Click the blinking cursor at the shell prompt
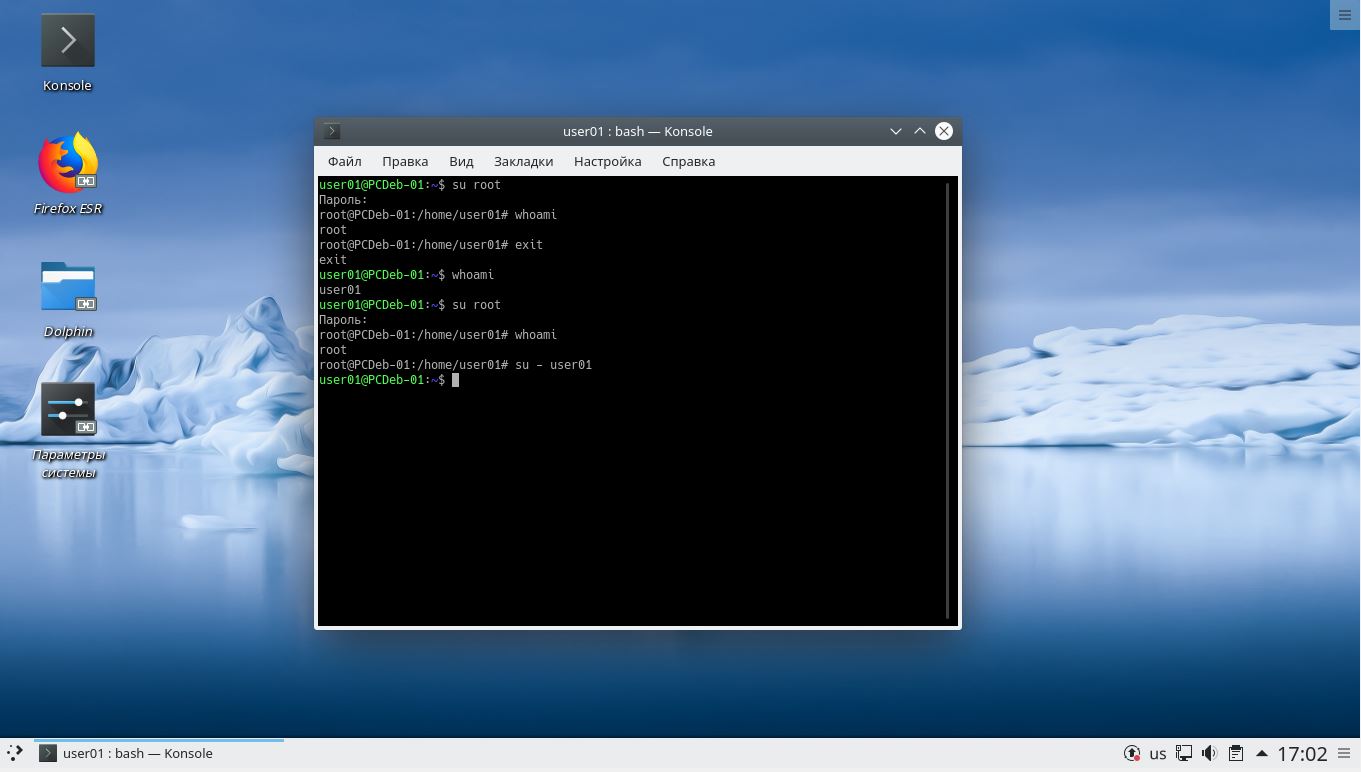Viewport: 1361px width, 772px height. click(456, 380)
